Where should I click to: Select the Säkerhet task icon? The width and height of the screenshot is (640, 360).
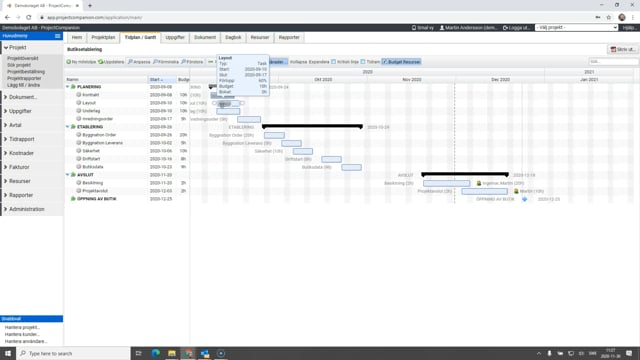79,151
